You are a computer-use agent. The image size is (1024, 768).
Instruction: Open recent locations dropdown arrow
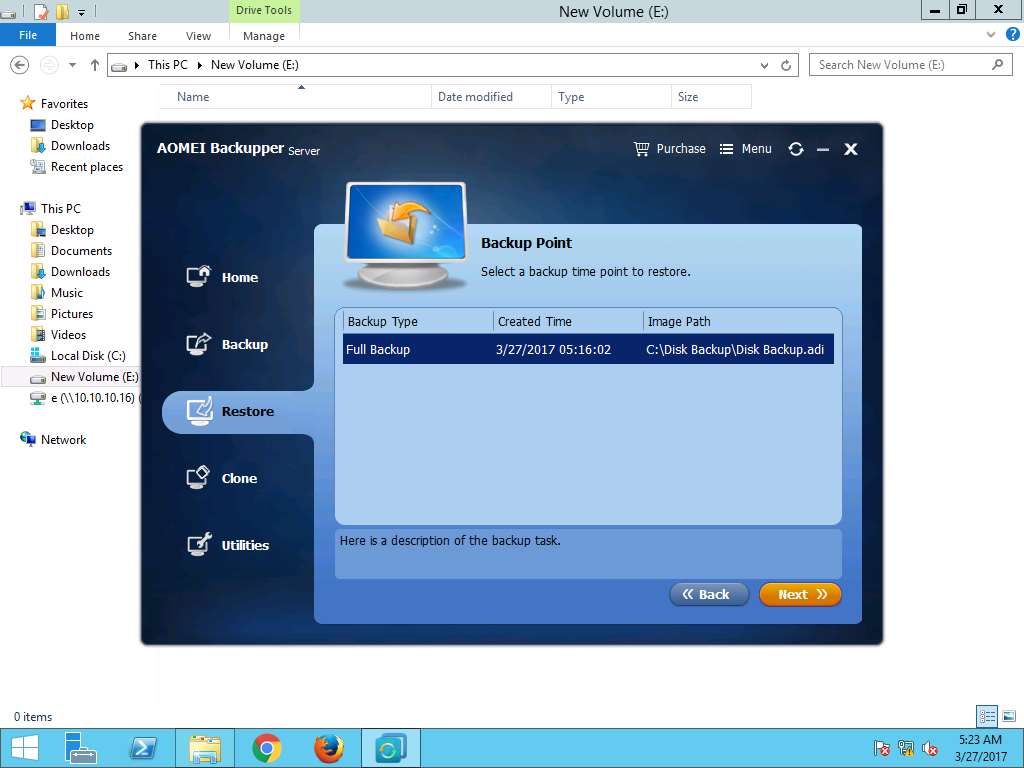click(72, 65)
